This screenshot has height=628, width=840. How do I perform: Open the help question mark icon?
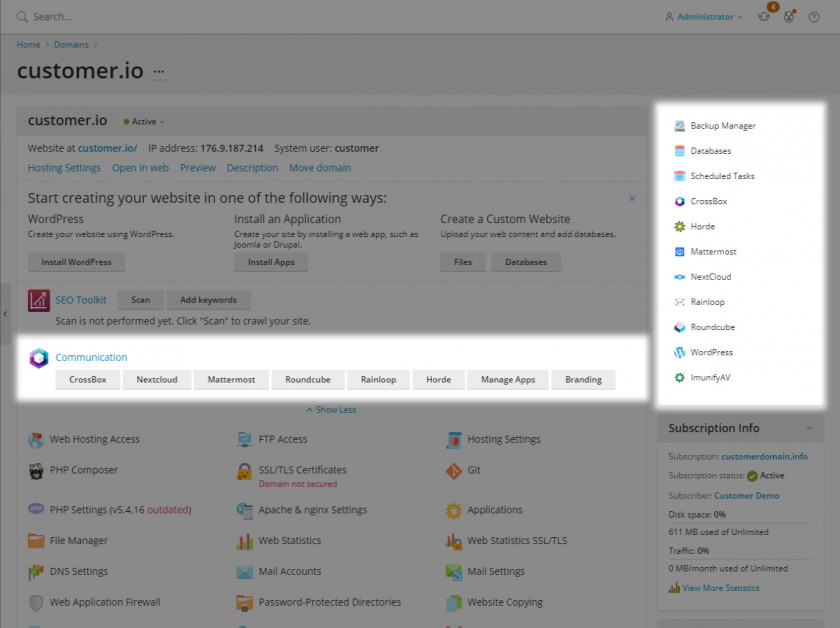(814, 17)
